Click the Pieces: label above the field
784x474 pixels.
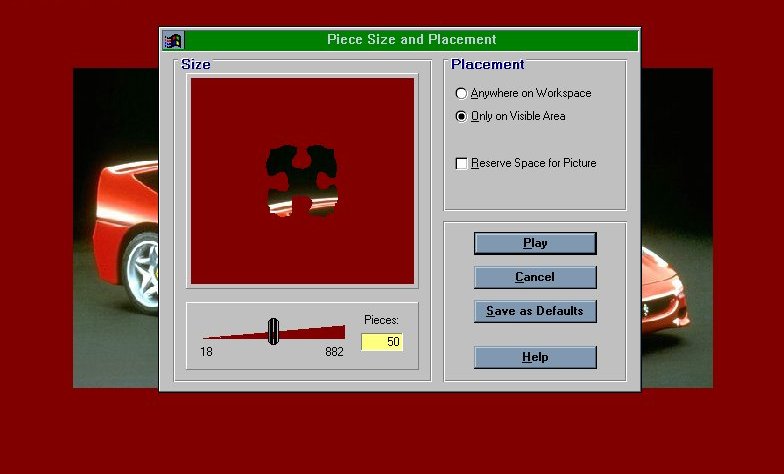(x=381, y=320)
